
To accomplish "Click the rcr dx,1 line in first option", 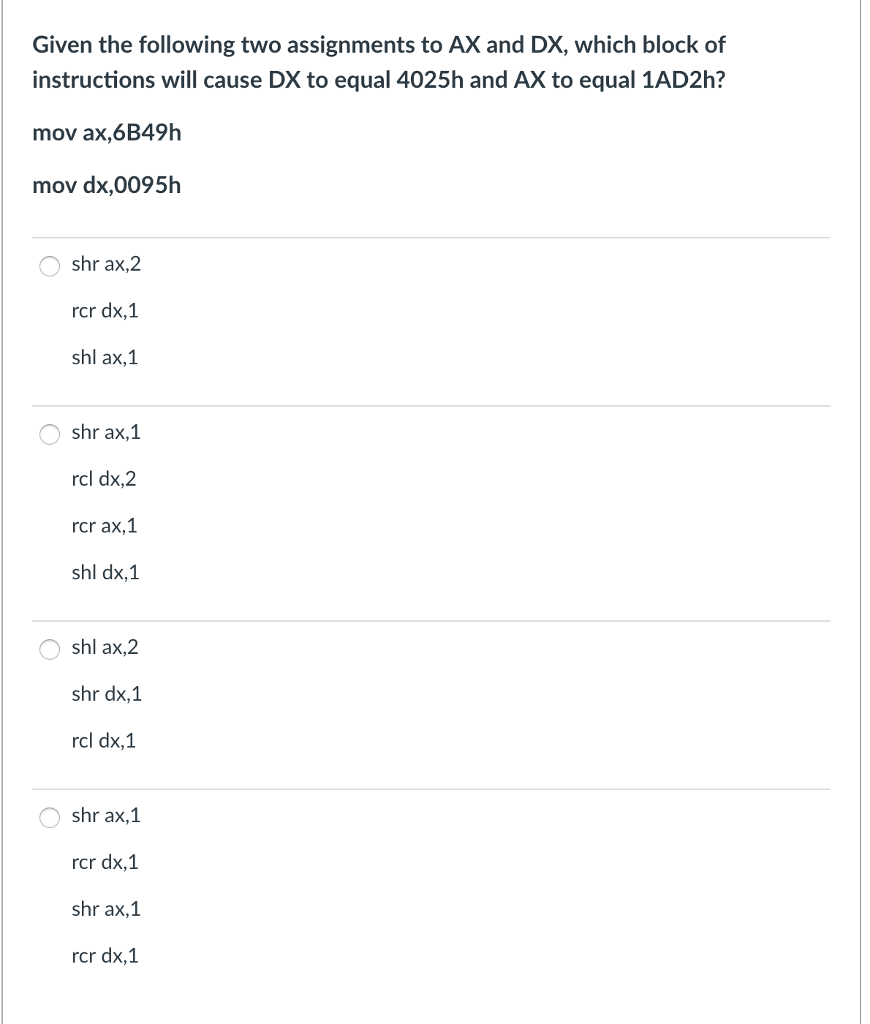I will 103,310.
